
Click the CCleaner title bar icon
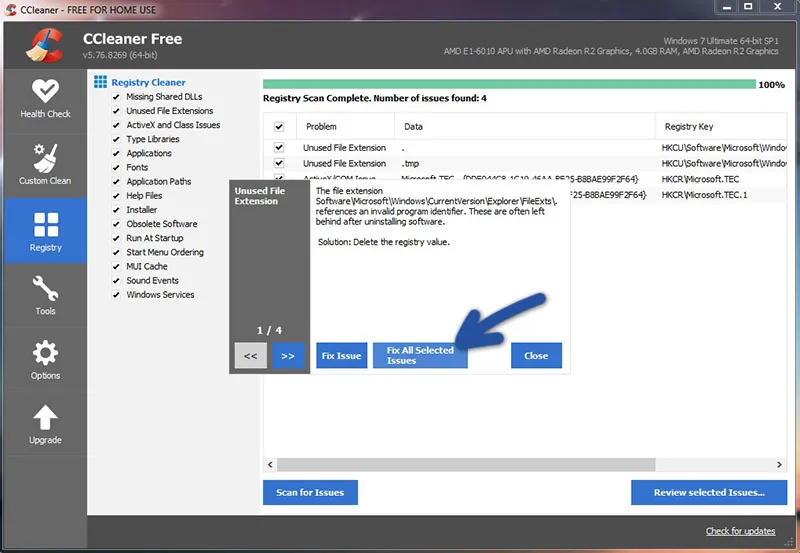click(x=11, y=9)
